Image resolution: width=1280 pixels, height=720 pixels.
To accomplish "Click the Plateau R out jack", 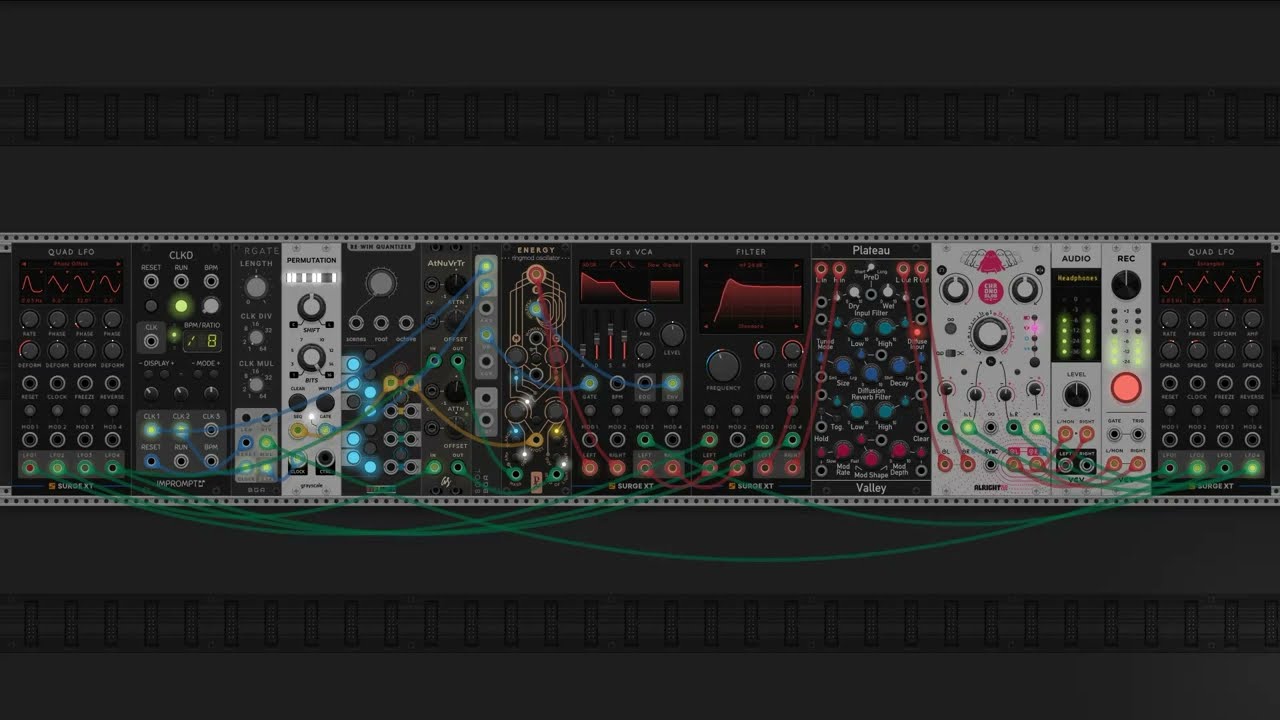I will click(x=920, y=268).
